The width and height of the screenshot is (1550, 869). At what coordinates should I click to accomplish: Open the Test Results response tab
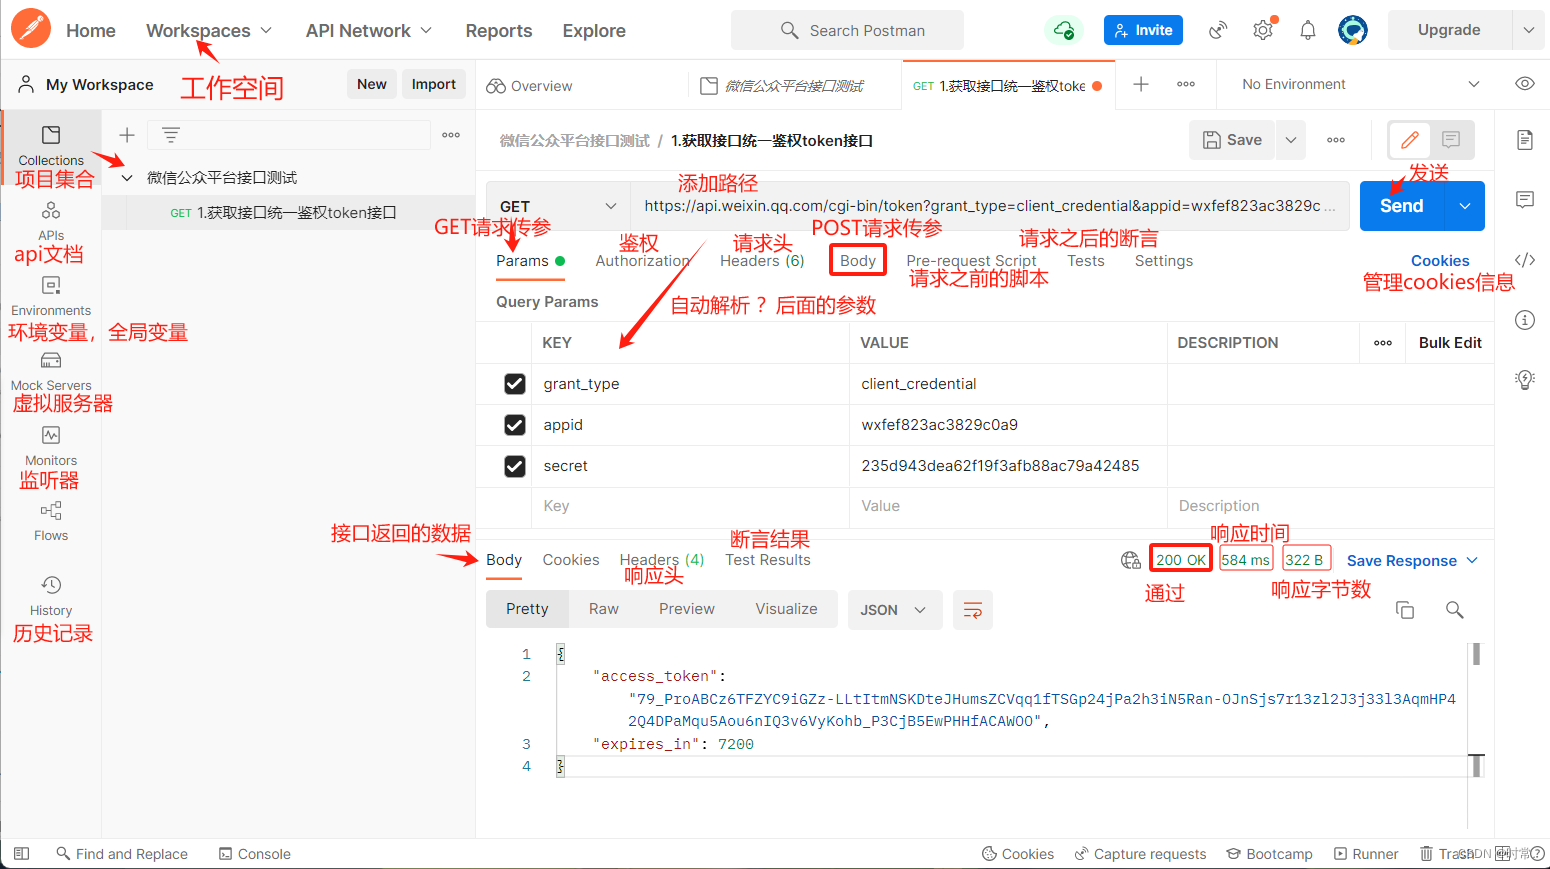click(x=768, y=560)
